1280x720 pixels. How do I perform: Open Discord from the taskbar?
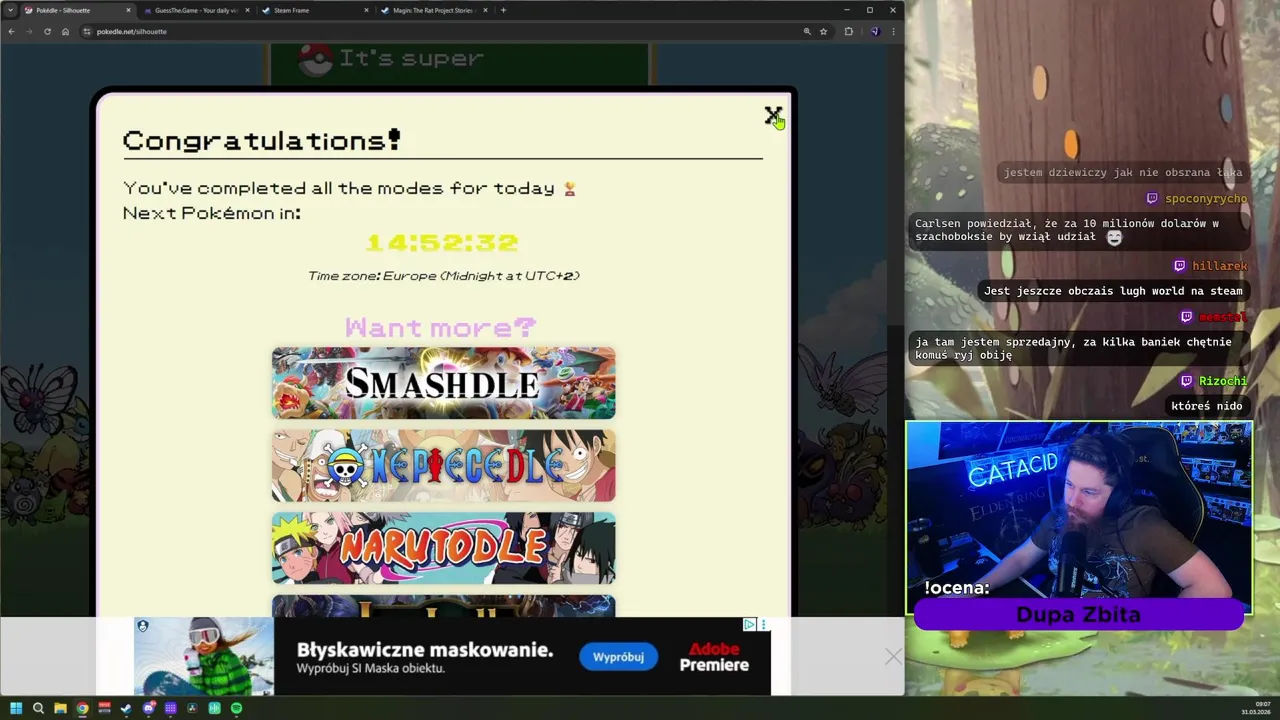pyautogui.click(x=148, y=708)
